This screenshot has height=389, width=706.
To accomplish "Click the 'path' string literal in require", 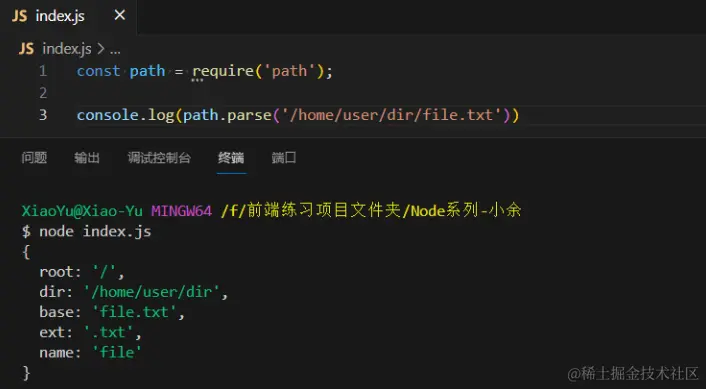I will (290, 71).
